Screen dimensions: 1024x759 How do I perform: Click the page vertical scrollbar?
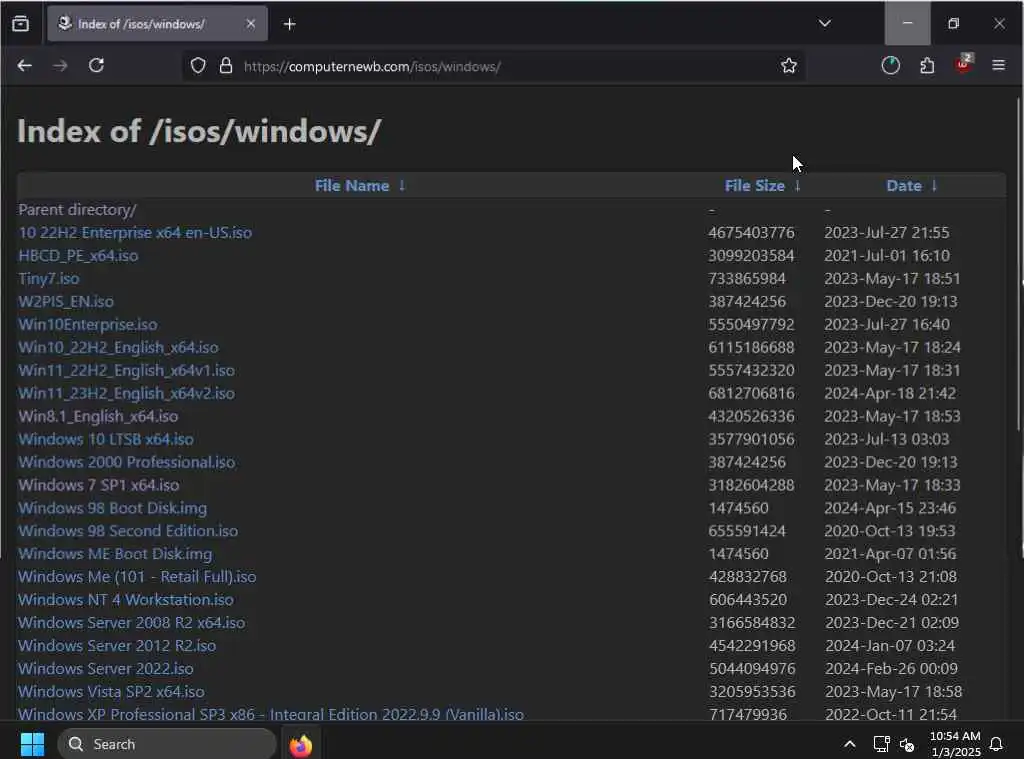click(x=1019, y=264)
